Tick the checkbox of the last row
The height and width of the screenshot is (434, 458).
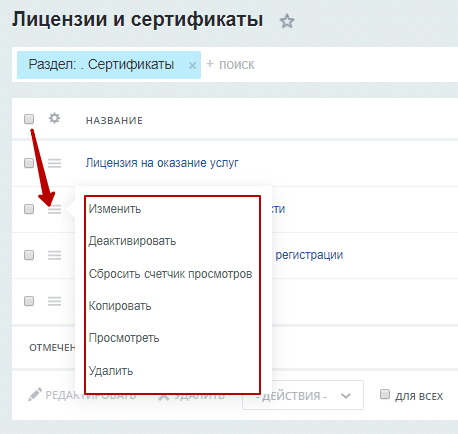pyautogui.click(x=29, y=301)
